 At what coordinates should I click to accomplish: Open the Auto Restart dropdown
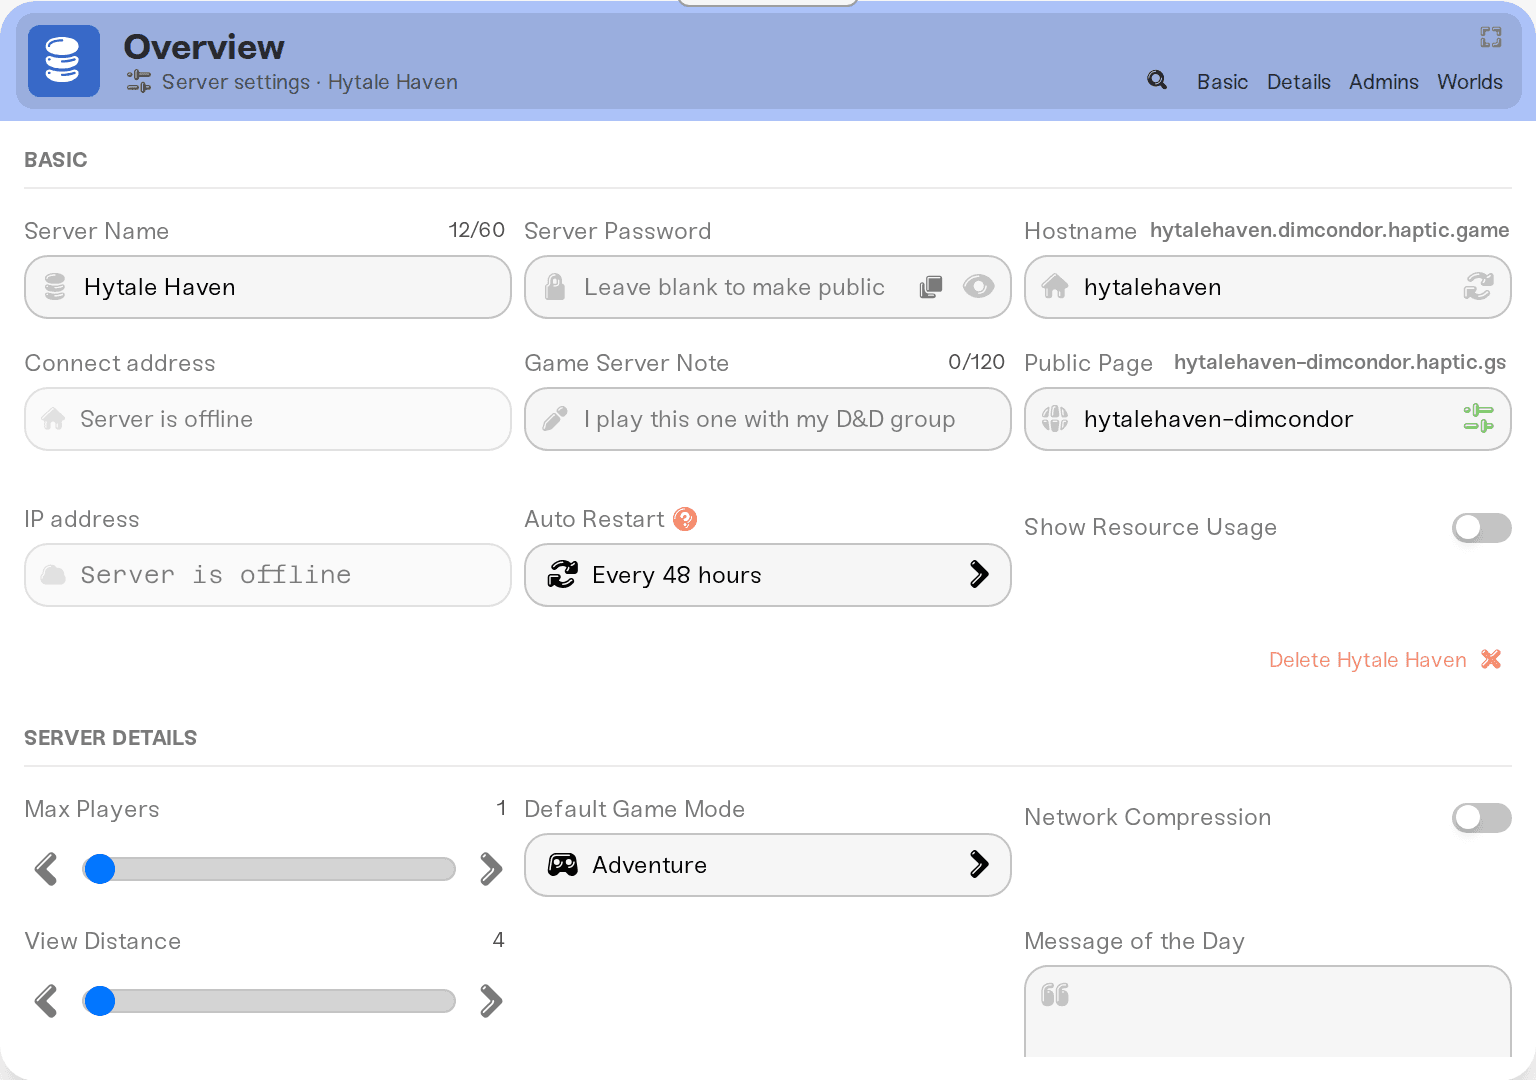click(768, 575)
